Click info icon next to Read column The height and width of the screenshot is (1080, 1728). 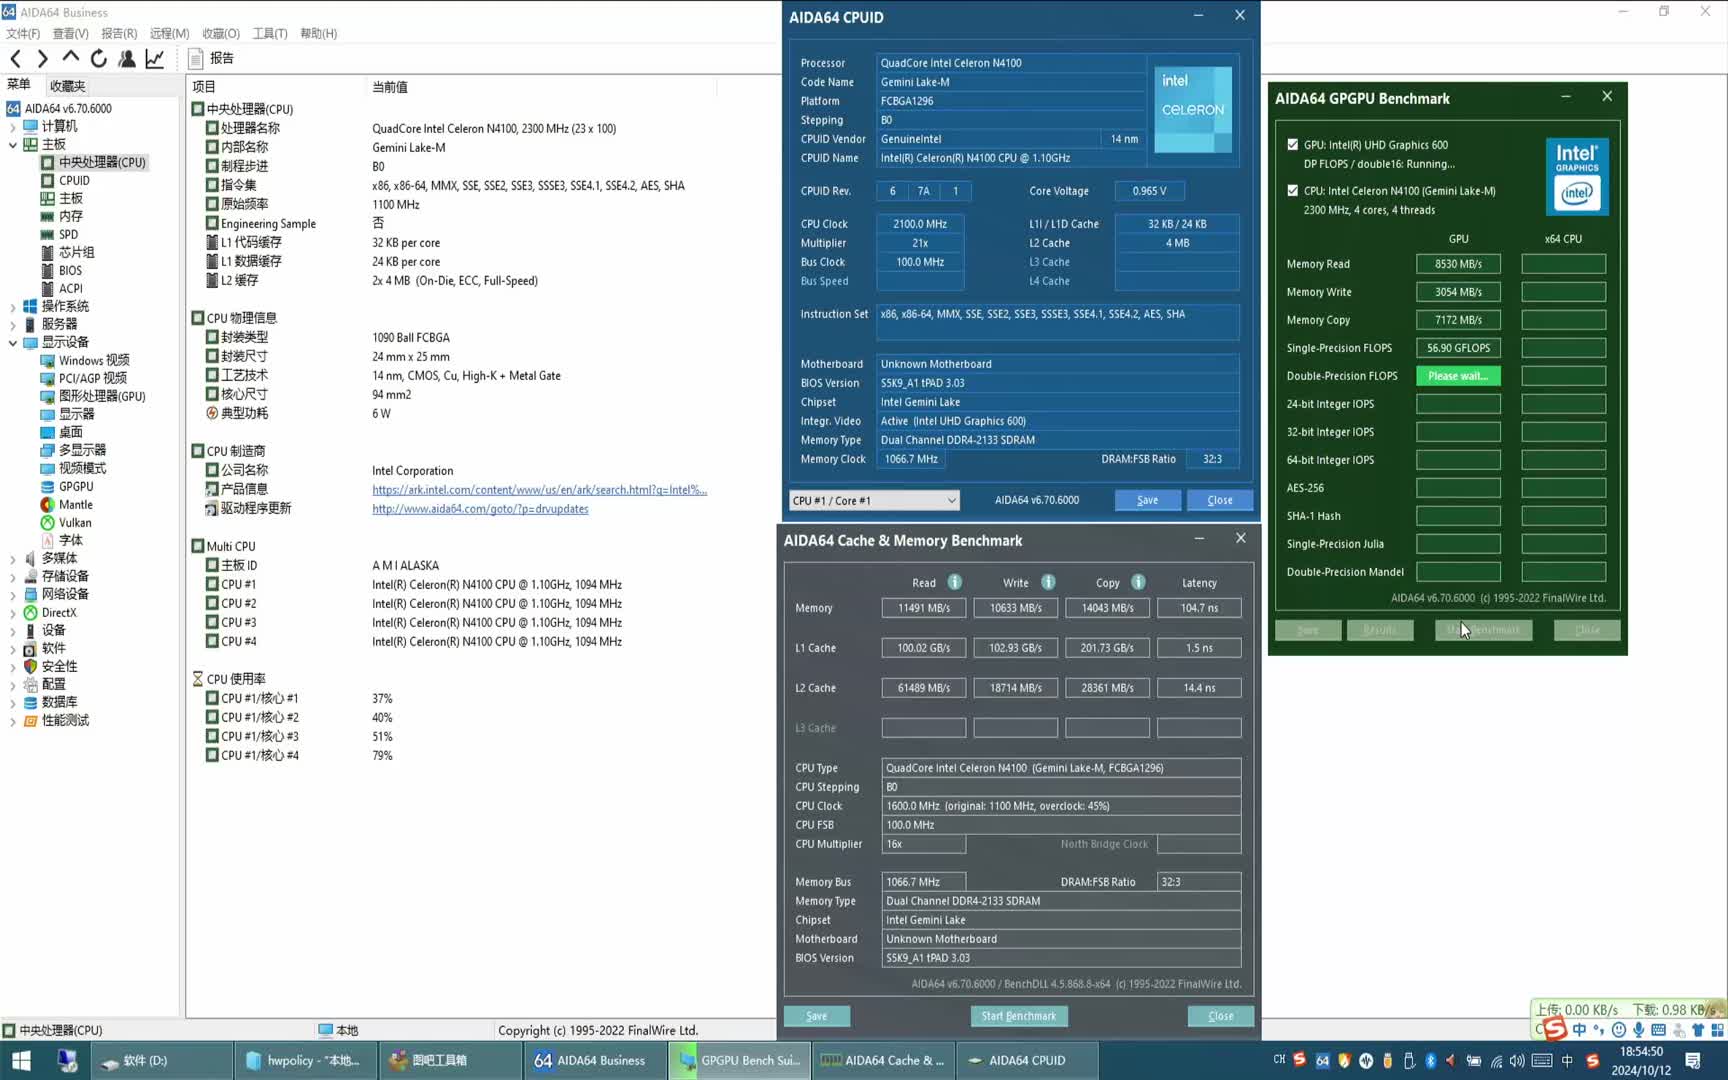pos(955,582)
